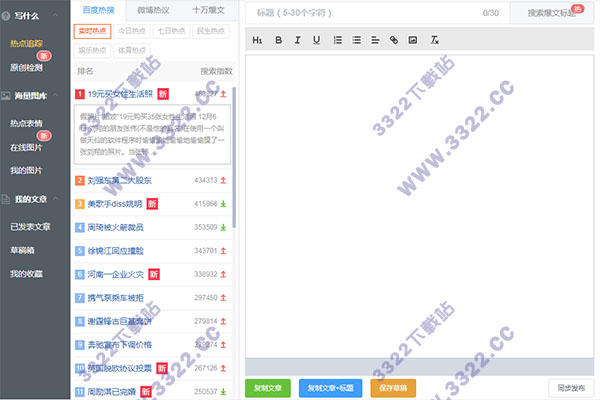
Task: Open 我的图片 in the sidebar
Action: (26, 171)
